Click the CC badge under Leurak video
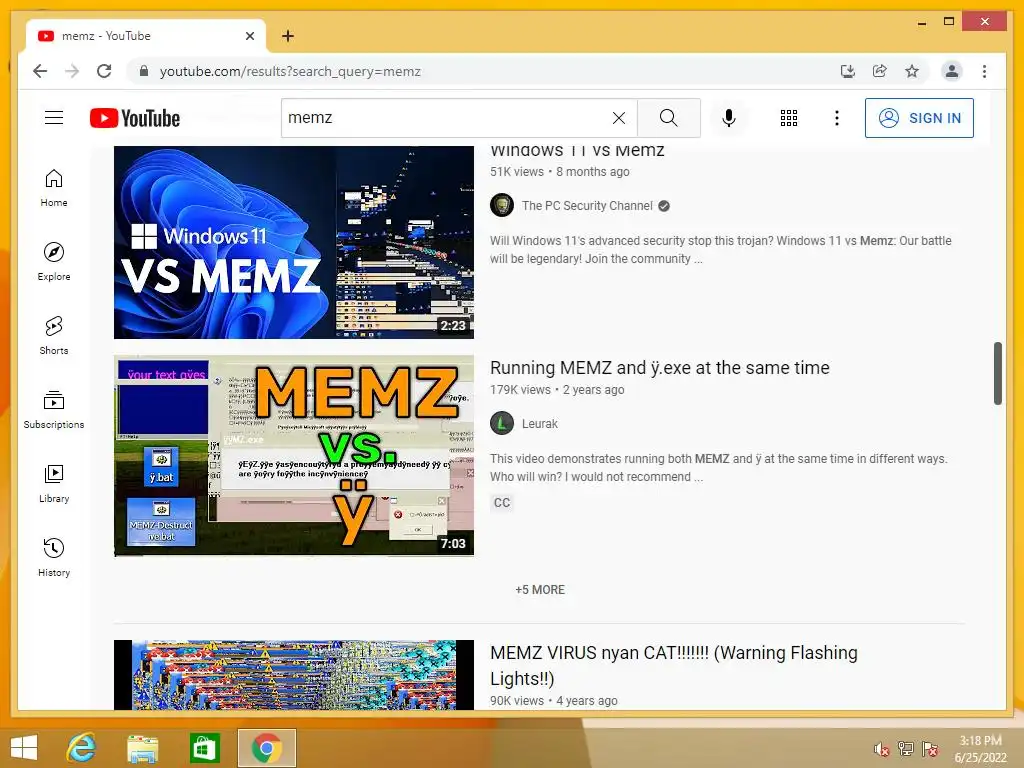This screenshot has height=768, width=1024. [x=502, y=503]
